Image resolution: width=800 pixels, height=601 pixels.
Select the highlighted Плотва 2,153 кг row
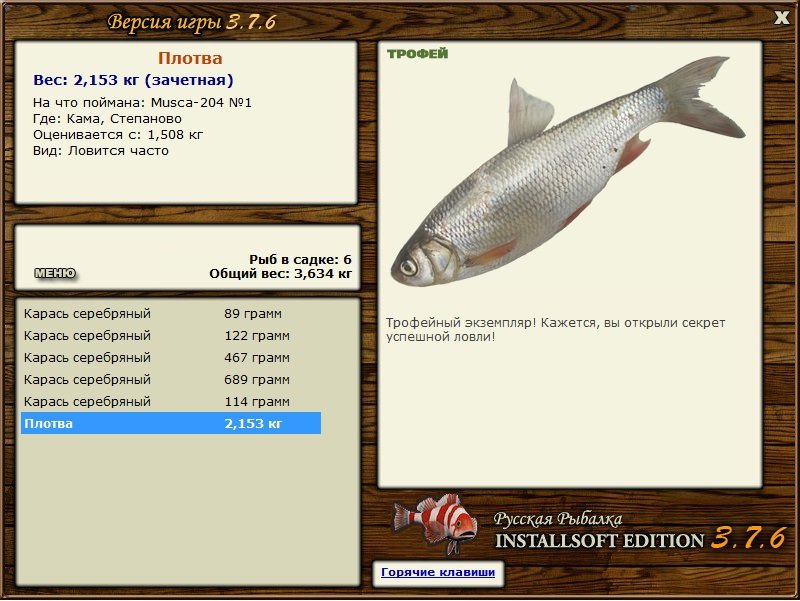point(171,423)
